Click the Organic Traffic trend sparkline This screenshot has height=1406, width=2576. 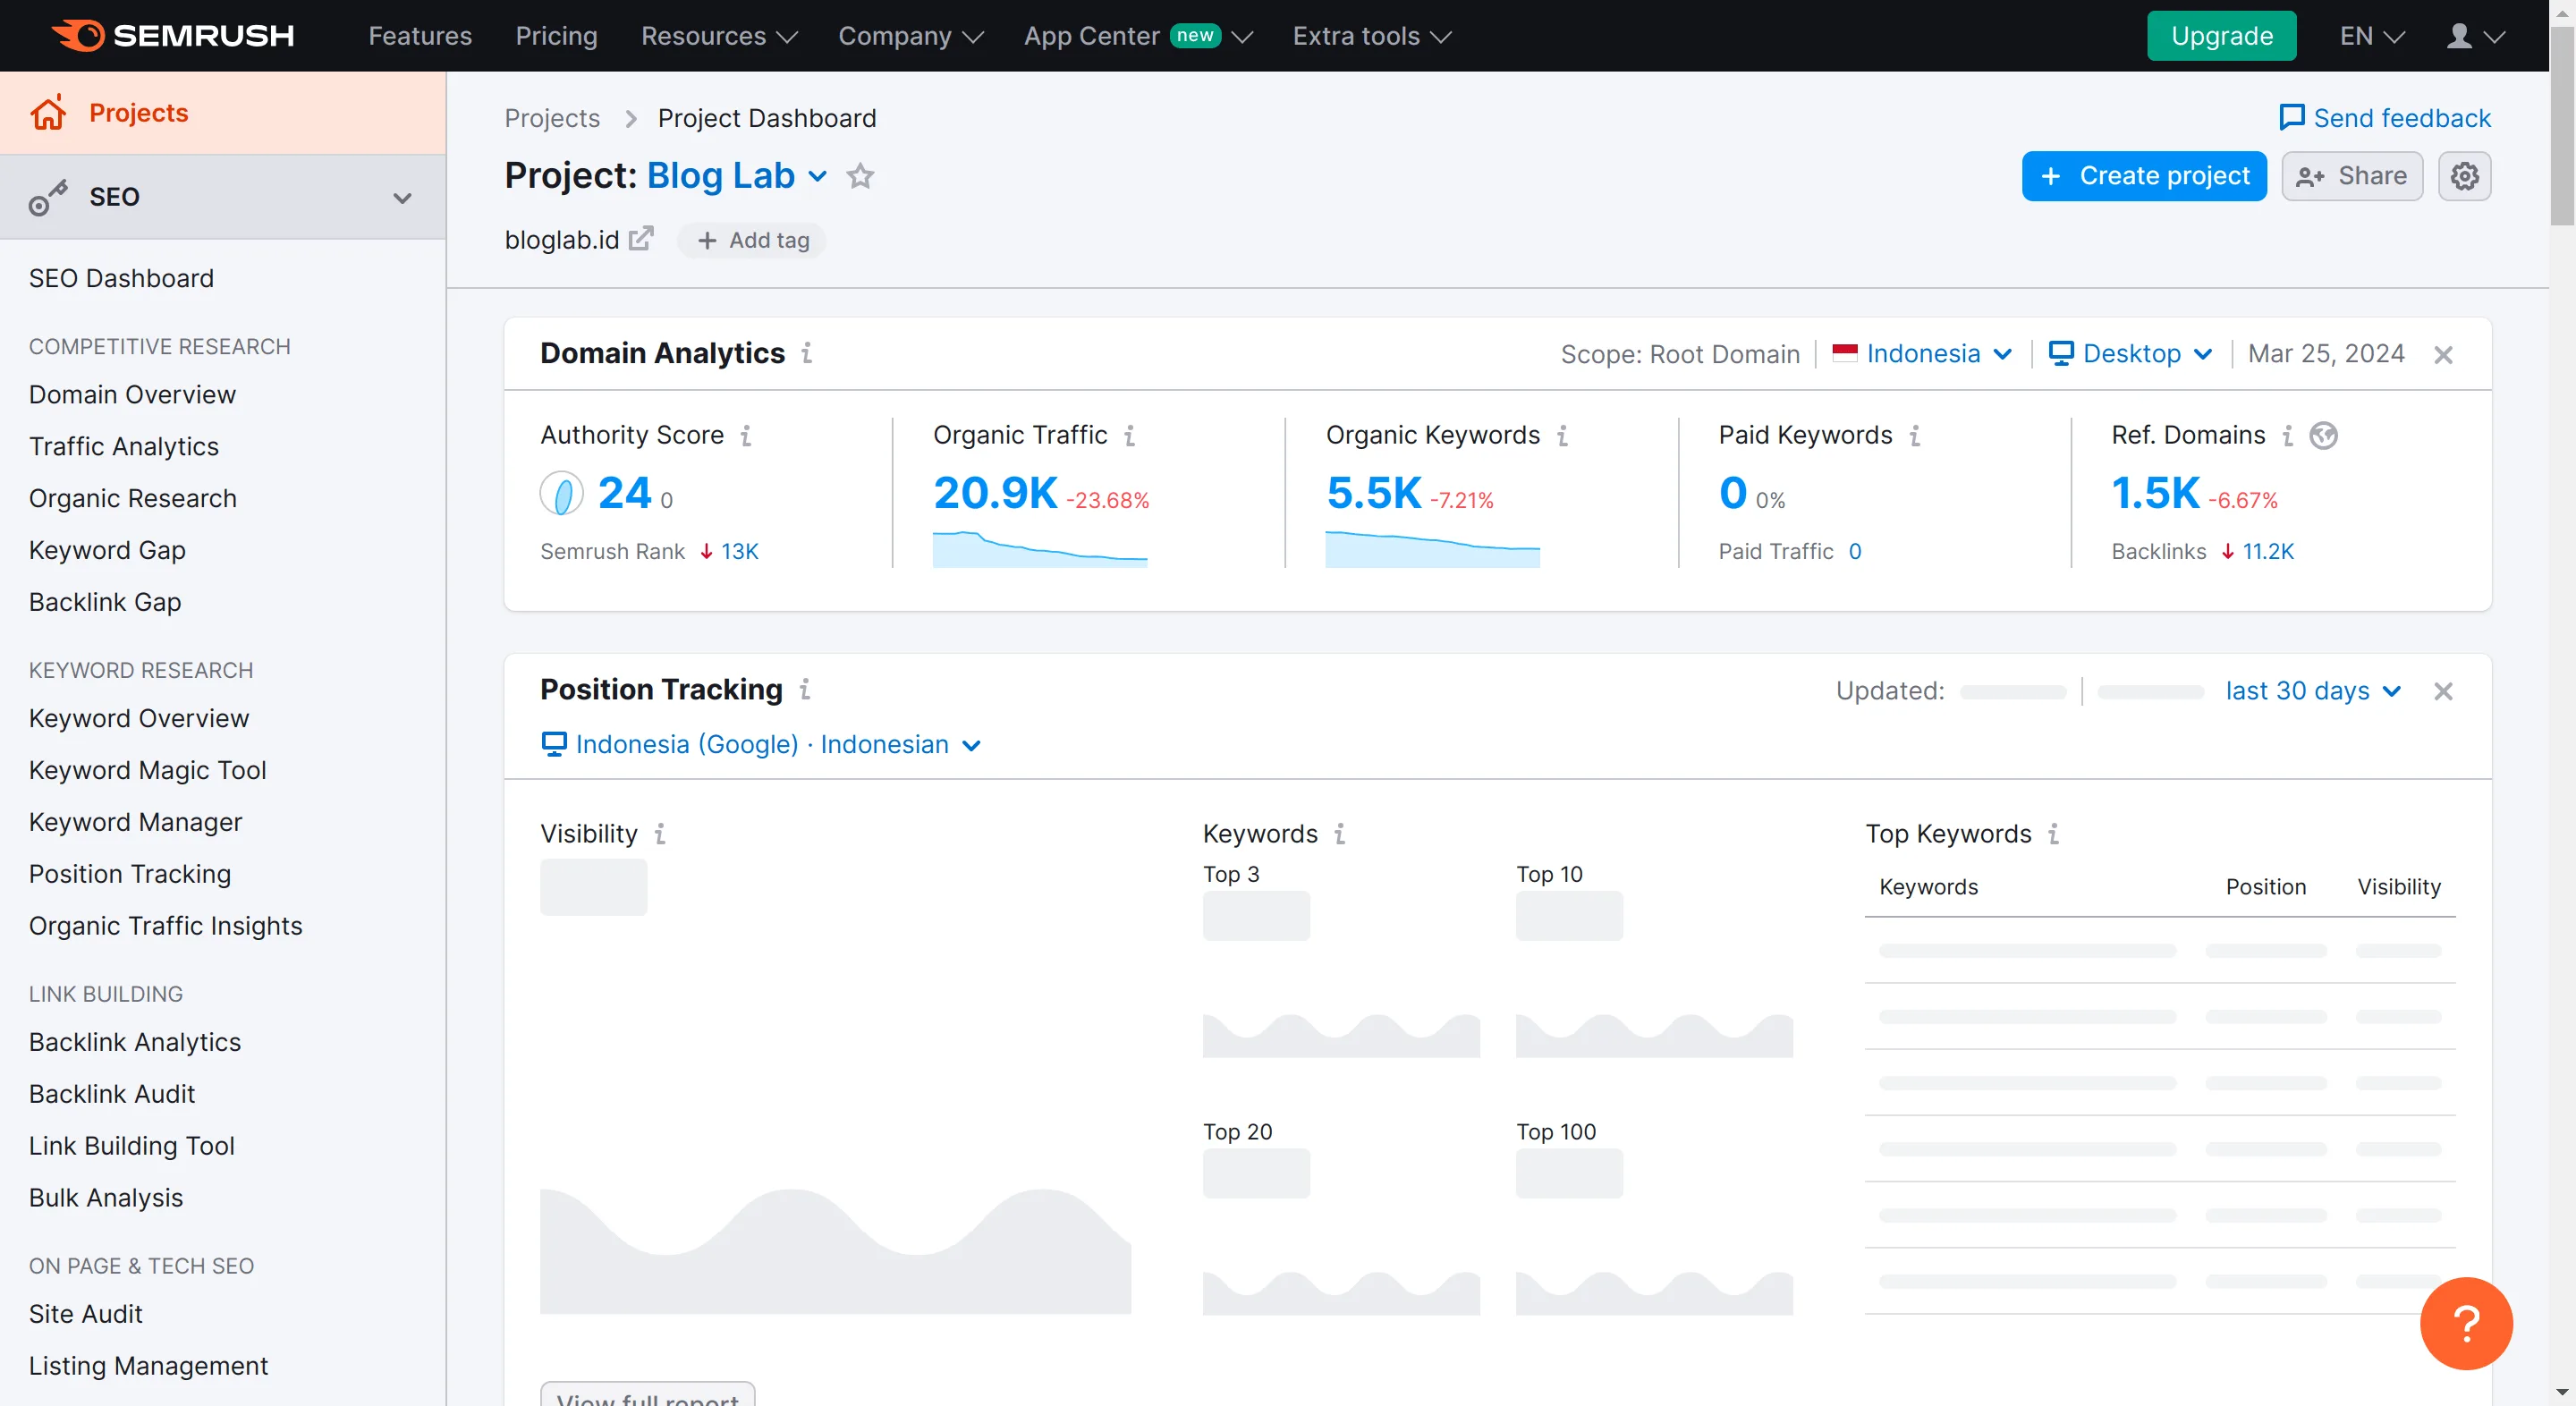pyautogui.click(x=1040, y=549)
